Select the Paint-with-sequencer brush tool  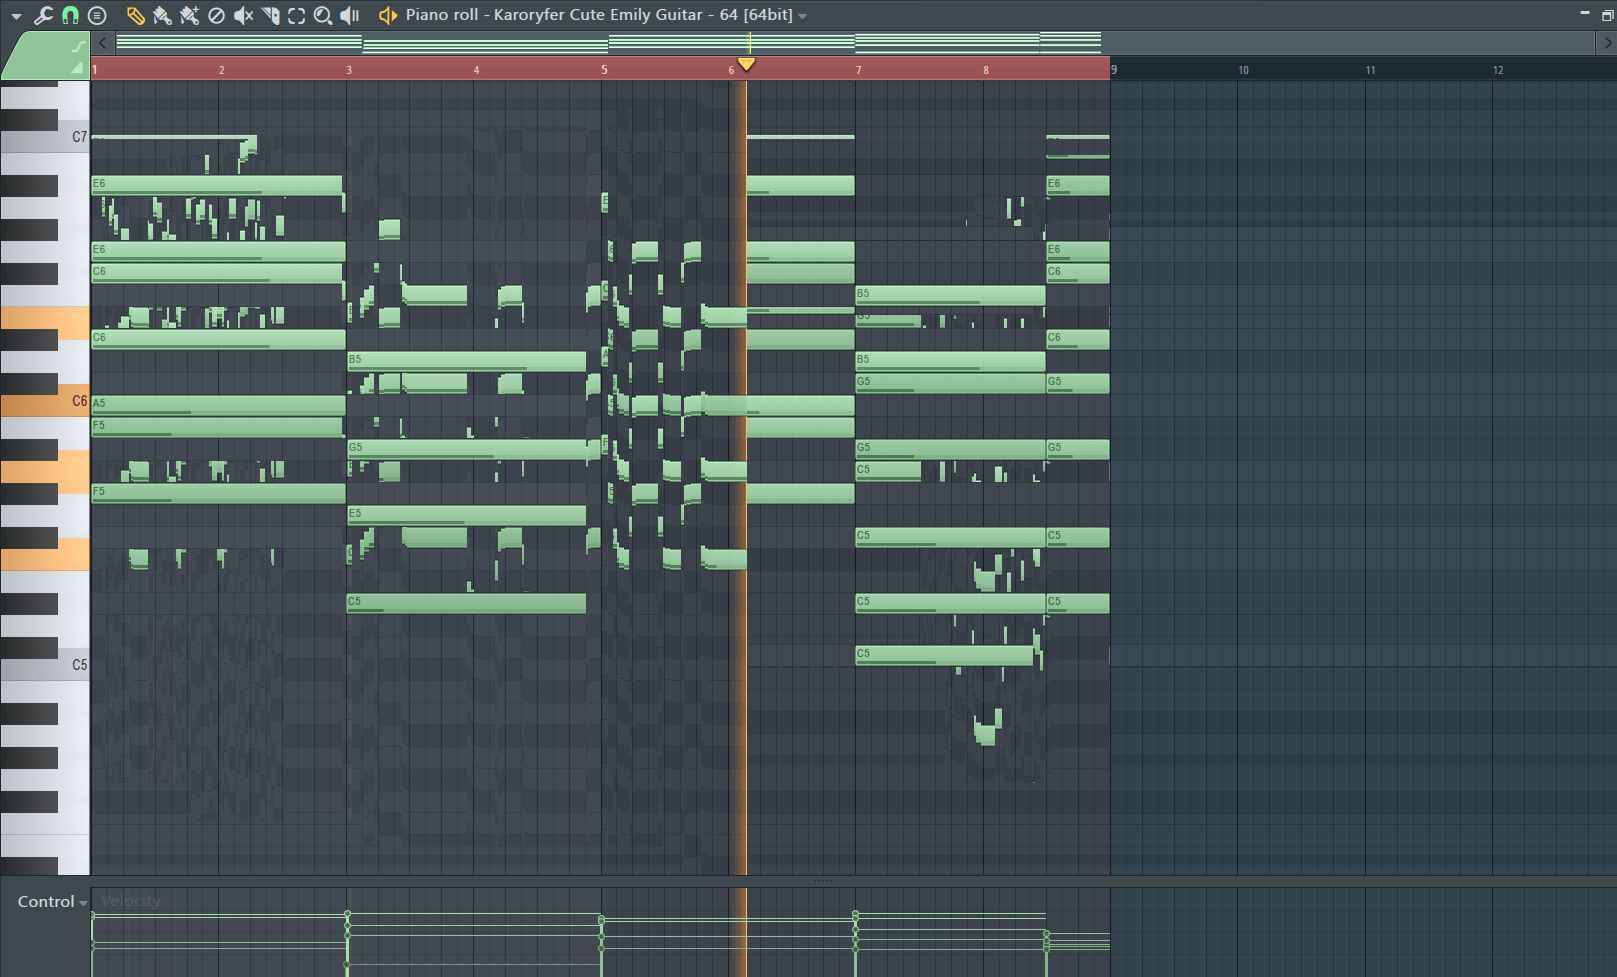point(188,15)
